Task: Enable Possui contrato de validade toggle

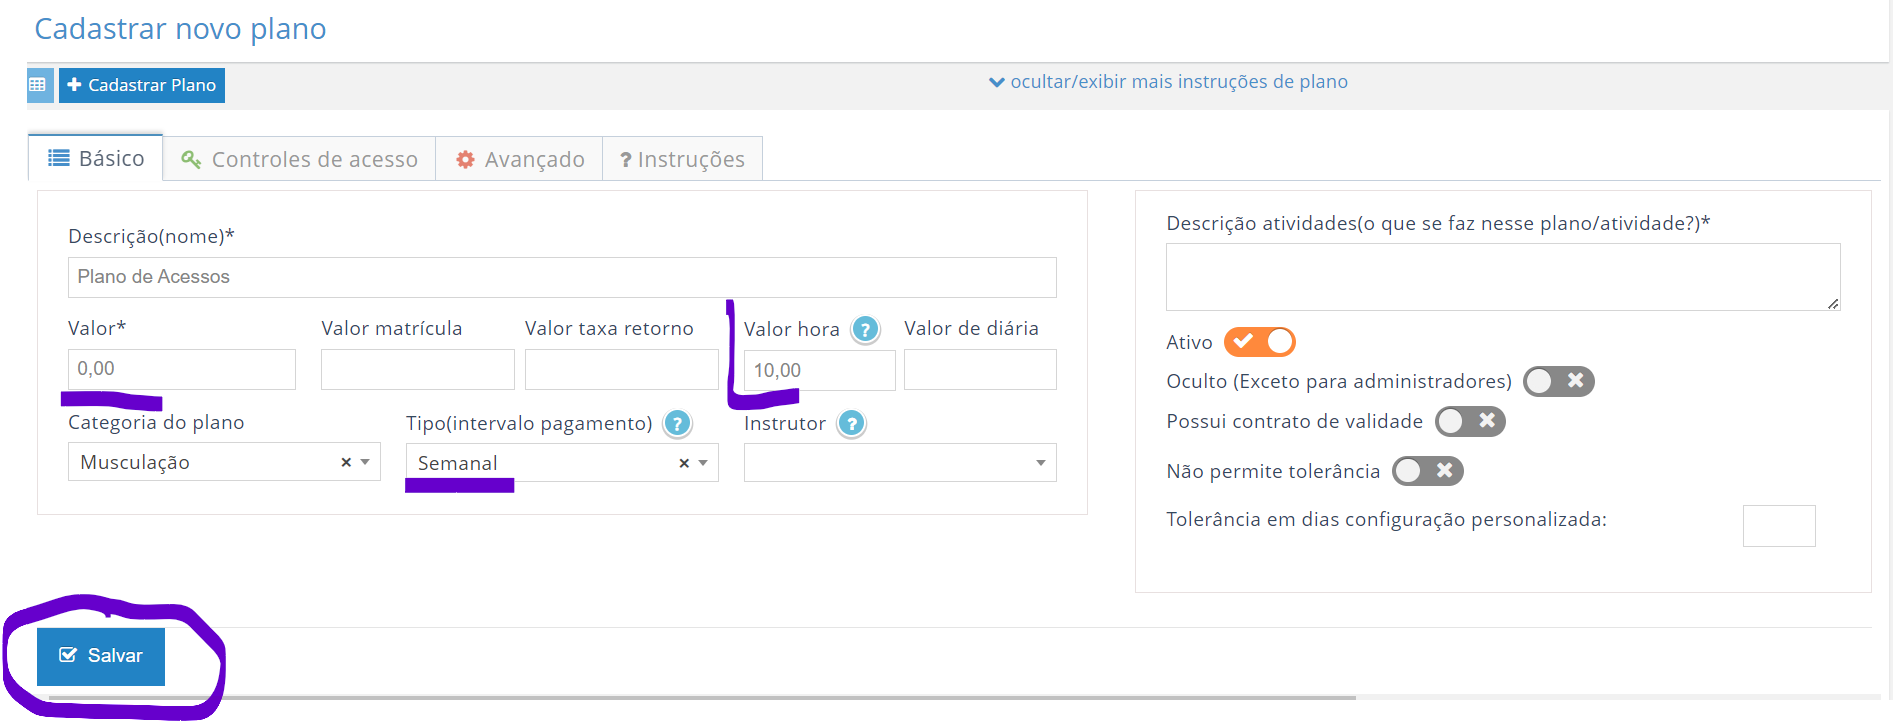Action: pos(1469,421)
